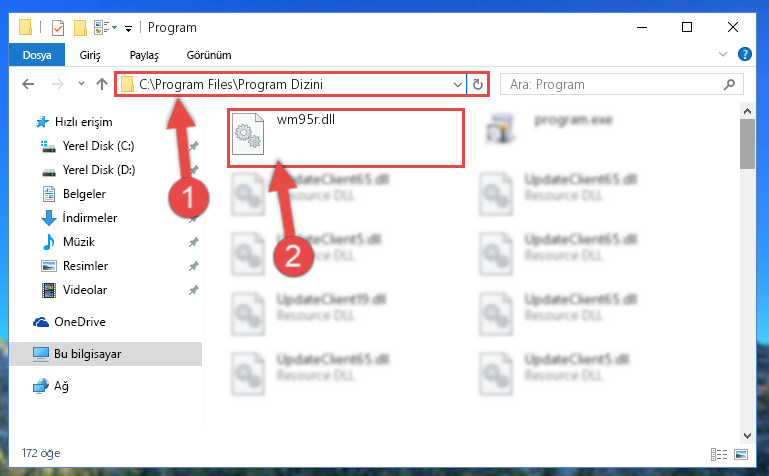Screen dimensions: 769x476
Task: Switch to the Görünüm ribbon tab
Action: [208, 55]
